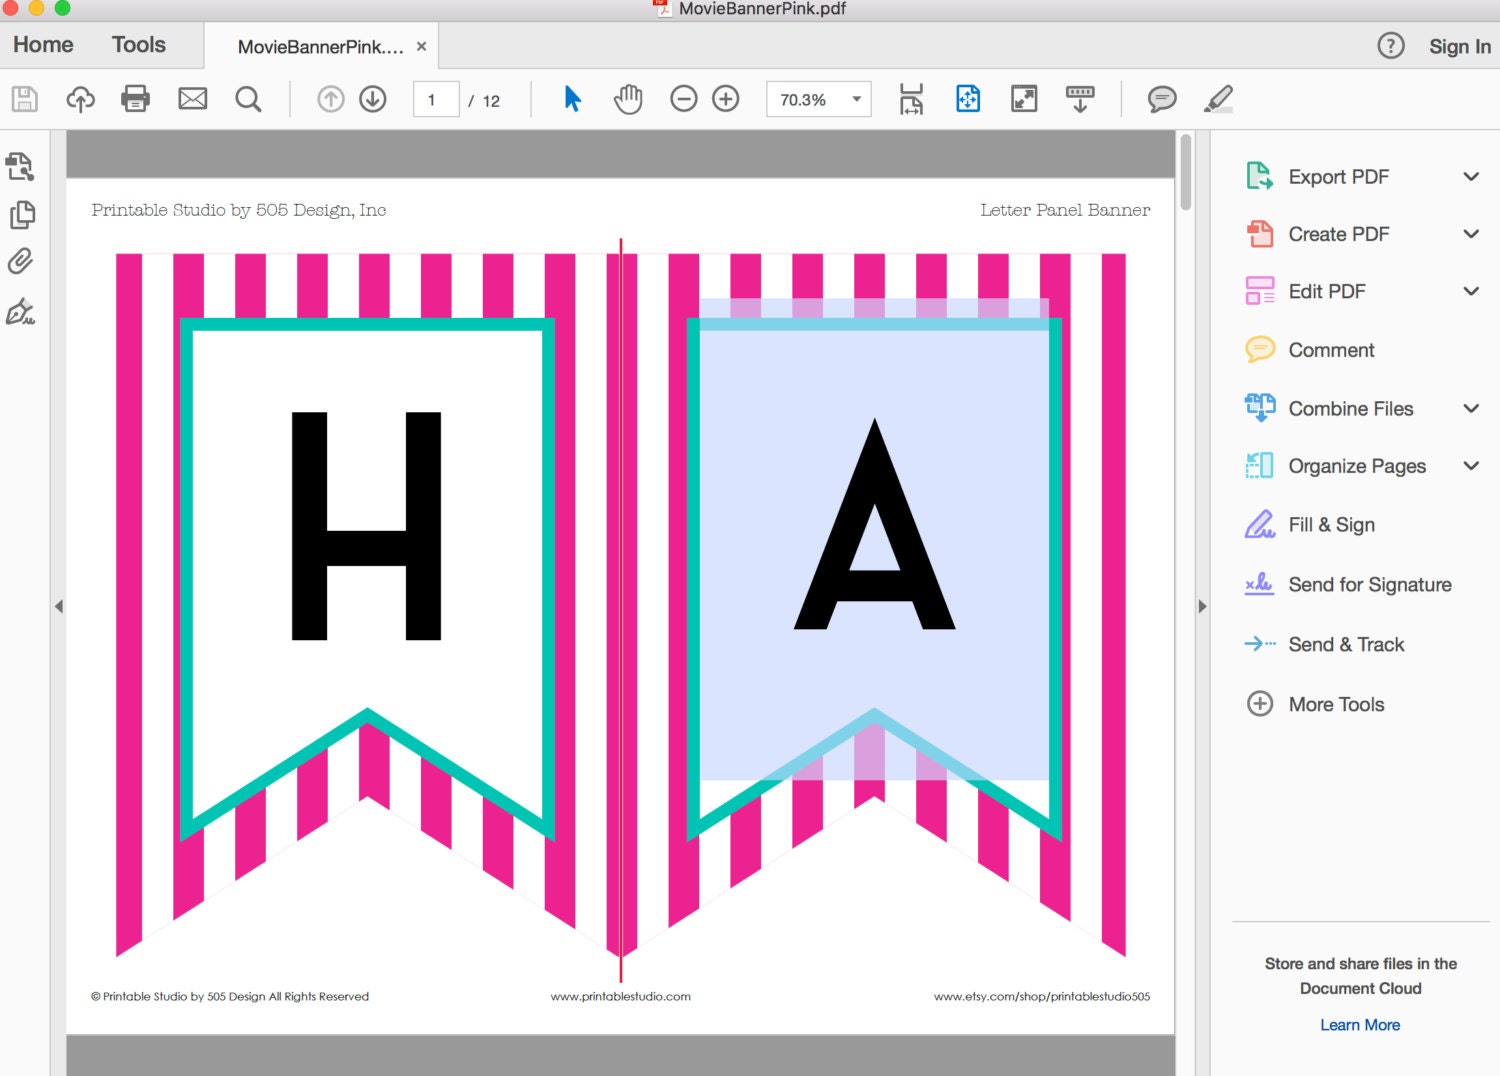The width and height of the screenshot is (1500, 1076).
Task: Click the Sign In button
Action: [1458, 46]
